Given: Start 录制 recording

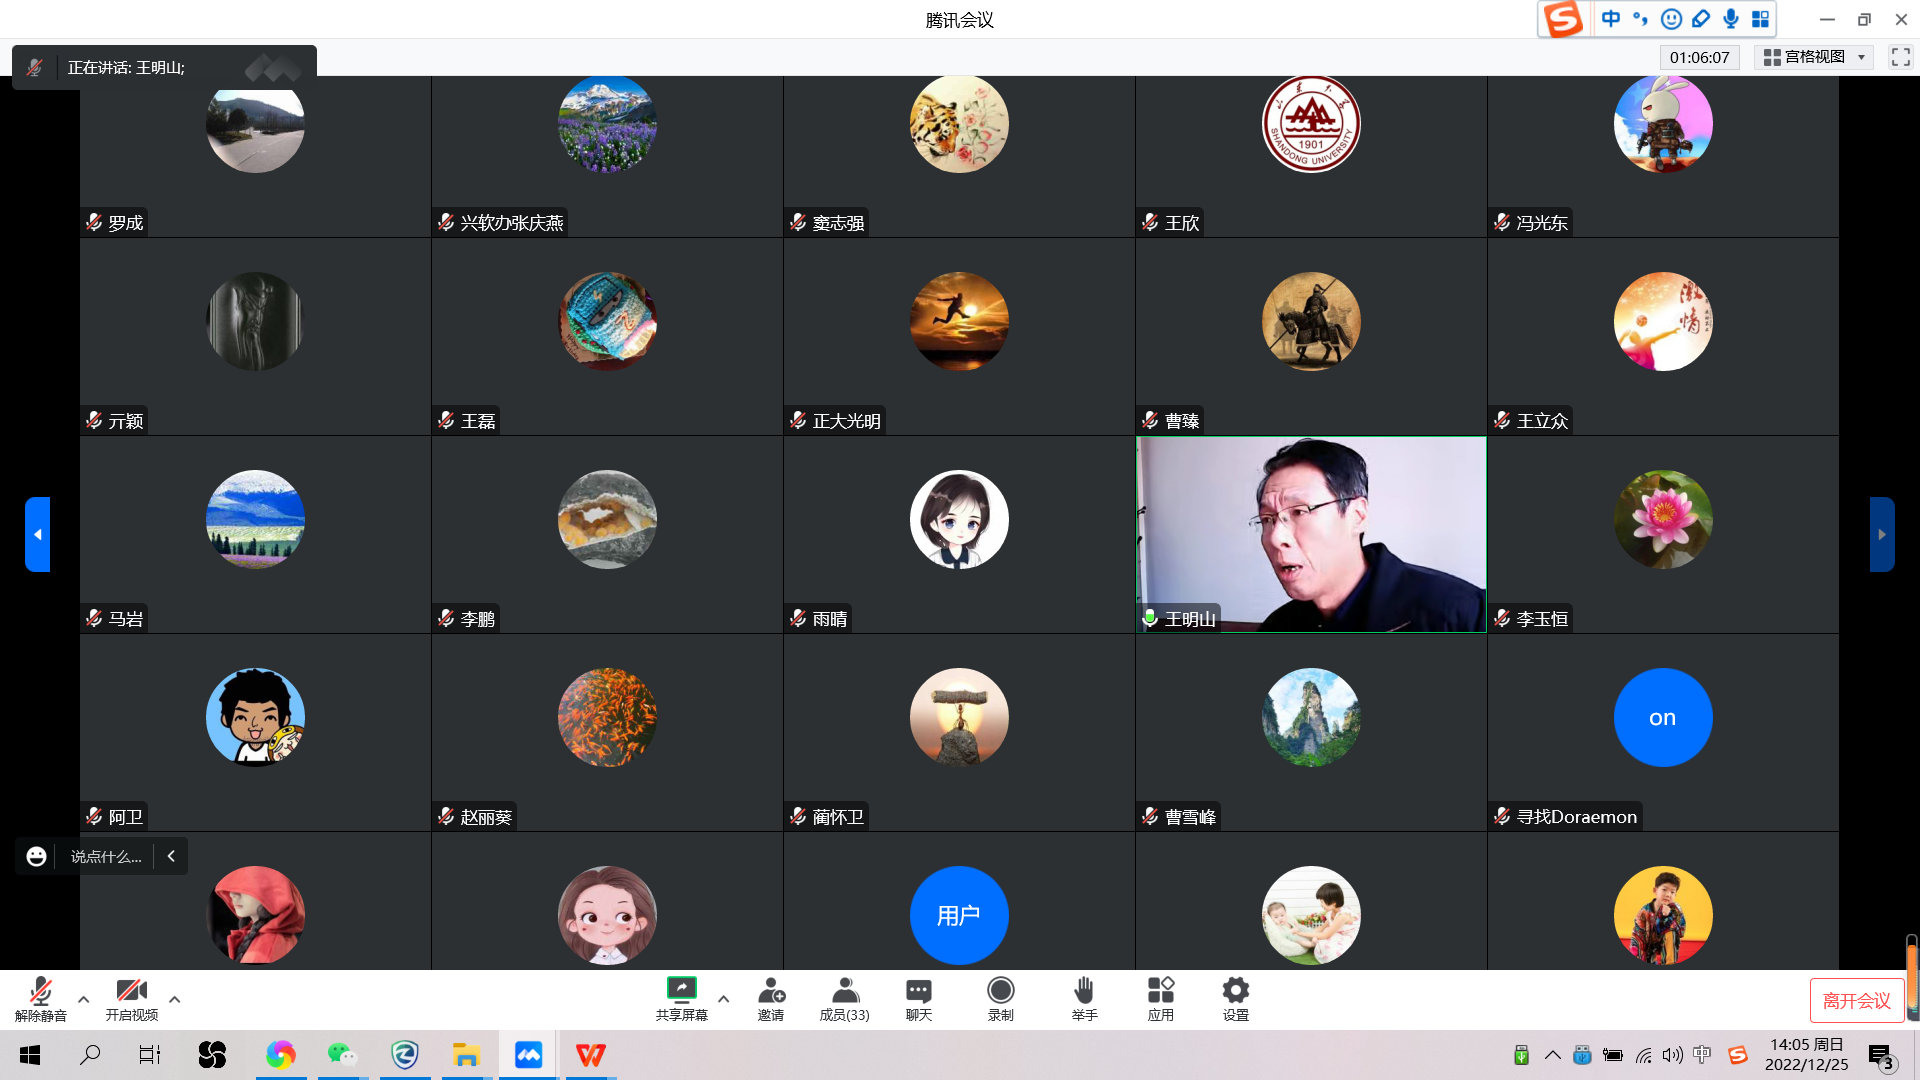Looking at the screenshot, I should point(1001,999).
